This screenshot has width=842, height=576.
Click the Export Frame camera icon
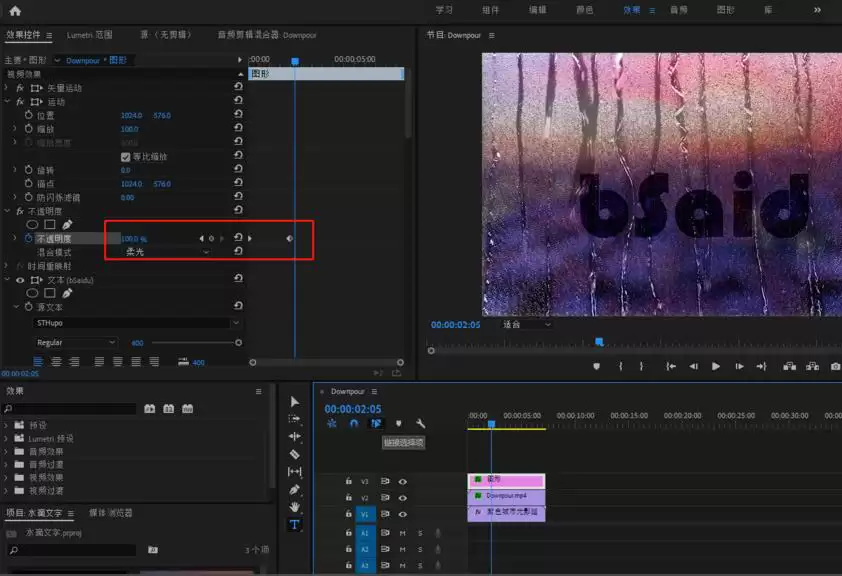[835, 367]
